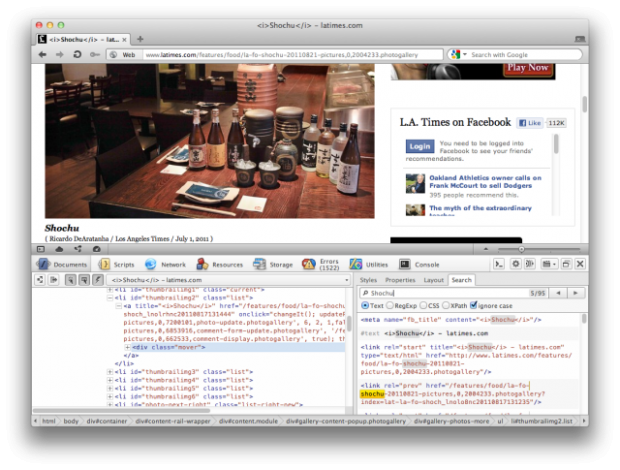The width and height of the screenshot is (620, 470).
Task: Click the Web security badge in the address bar
Action: click(122, 55)
